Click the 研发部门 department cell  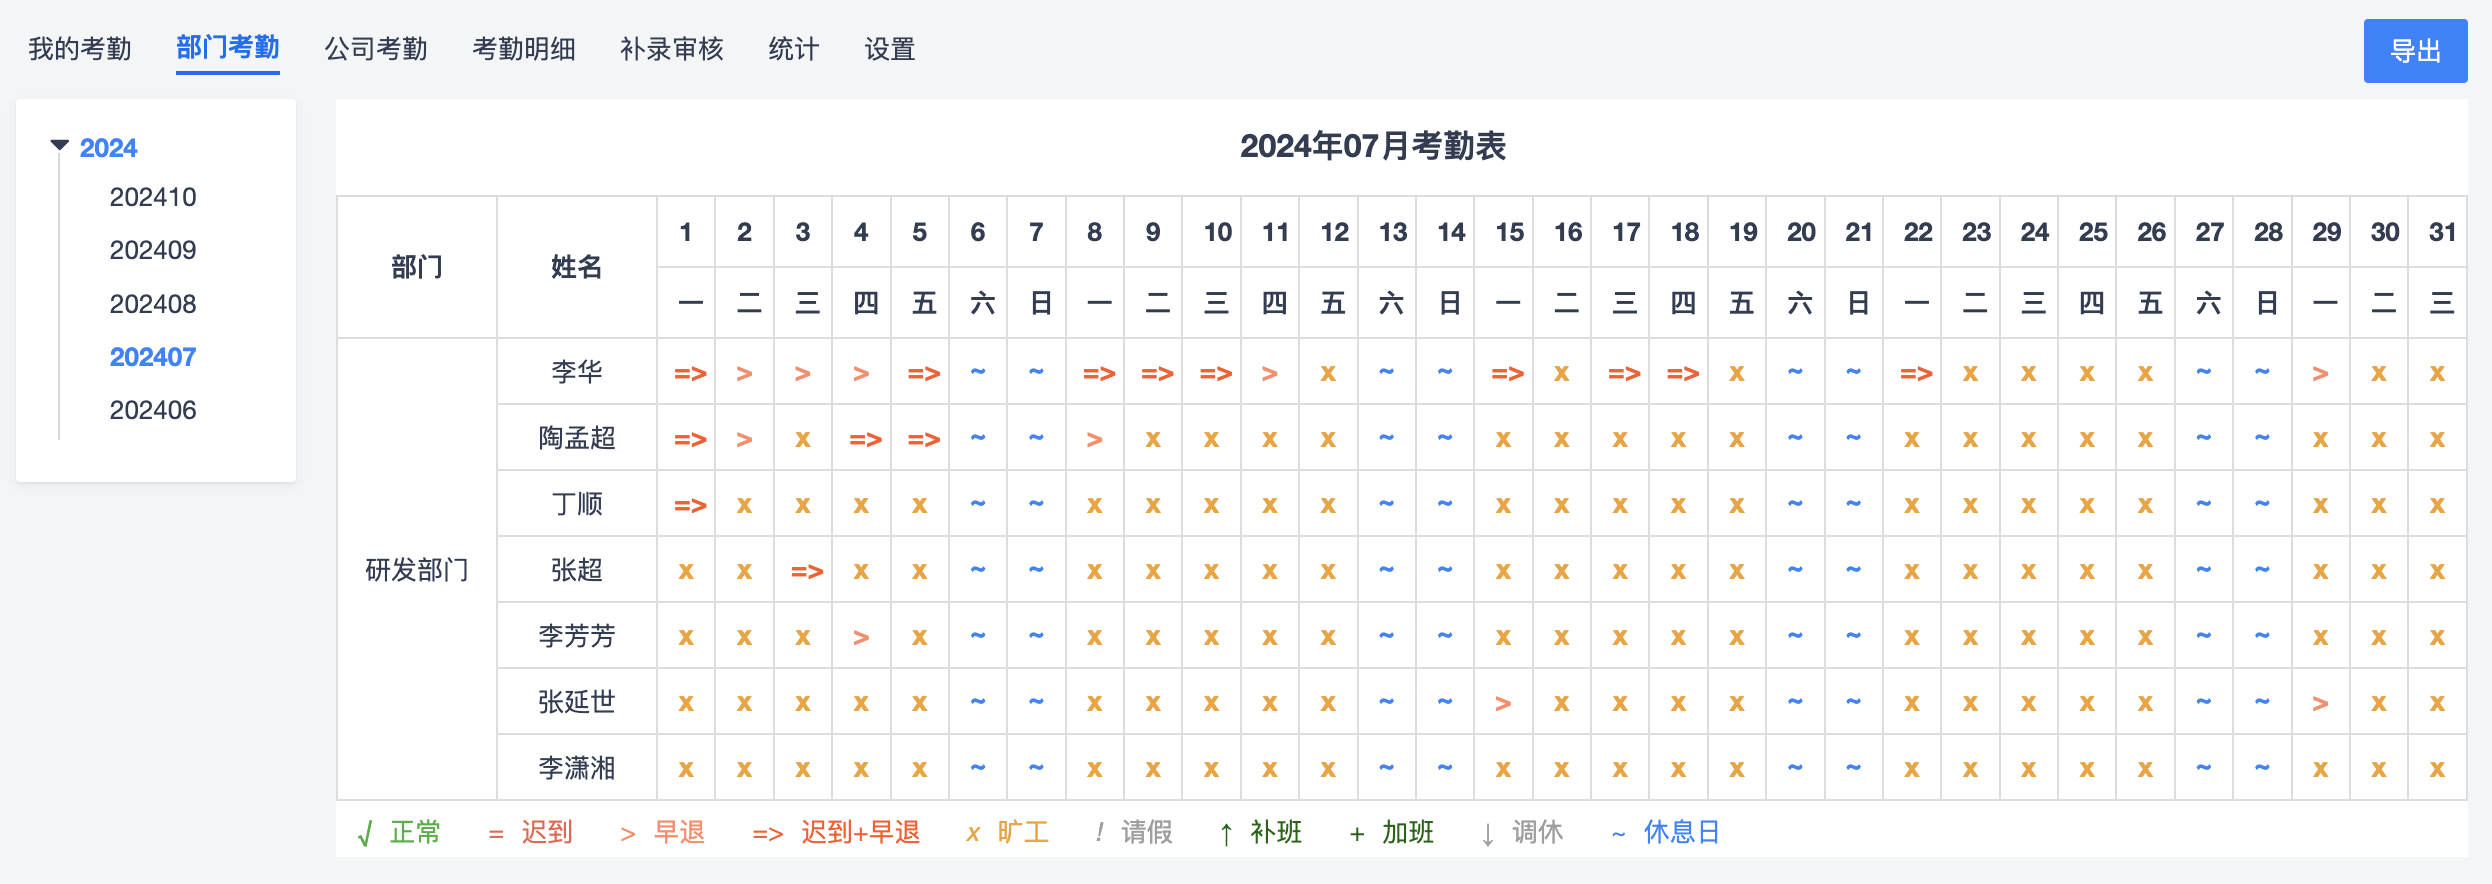tap(417, 570)
